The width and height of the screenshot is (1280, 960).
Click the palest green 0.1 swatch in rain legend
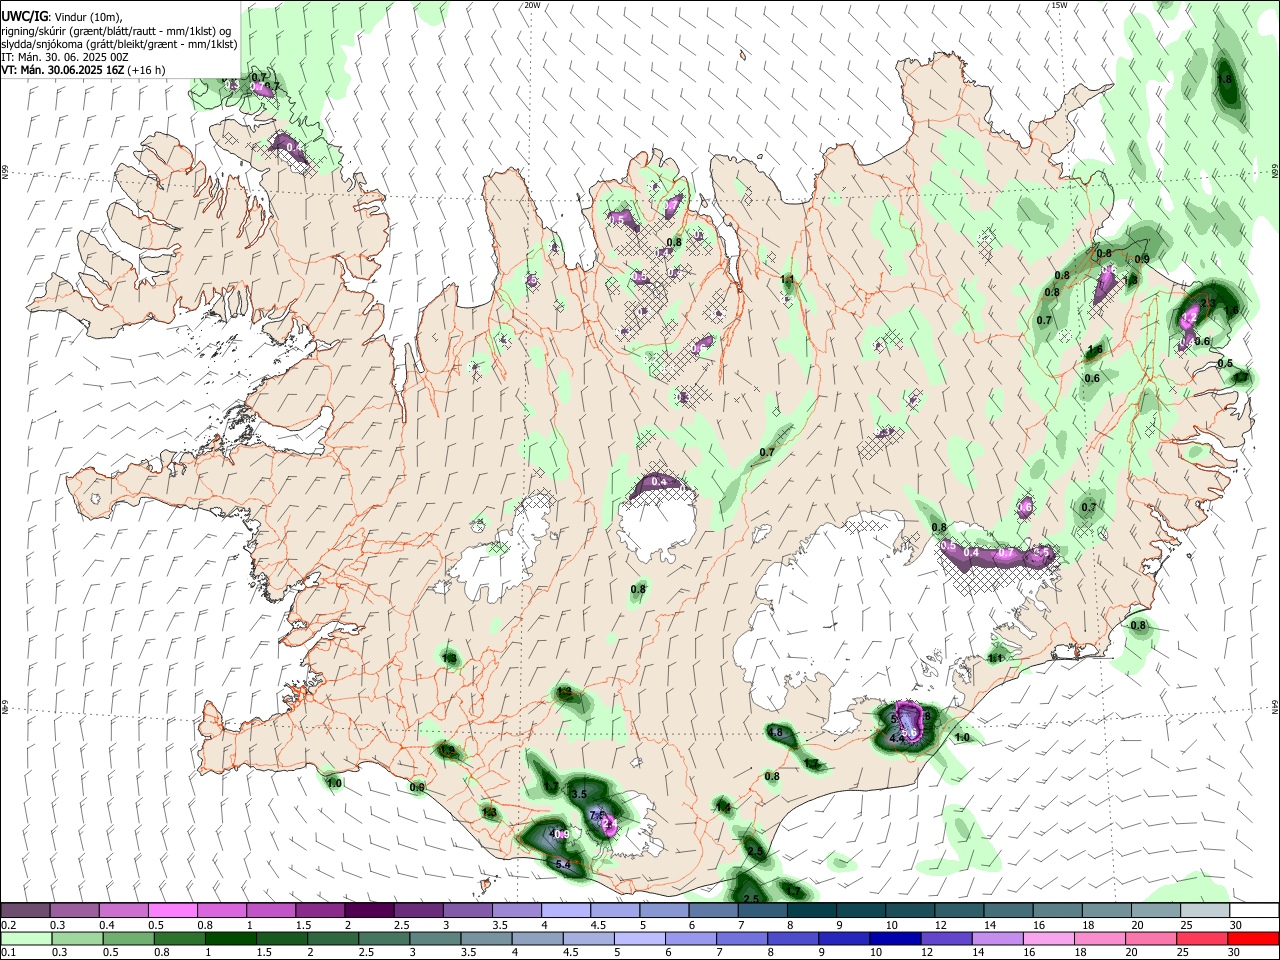pyautogui.click(x=26, y=939)
